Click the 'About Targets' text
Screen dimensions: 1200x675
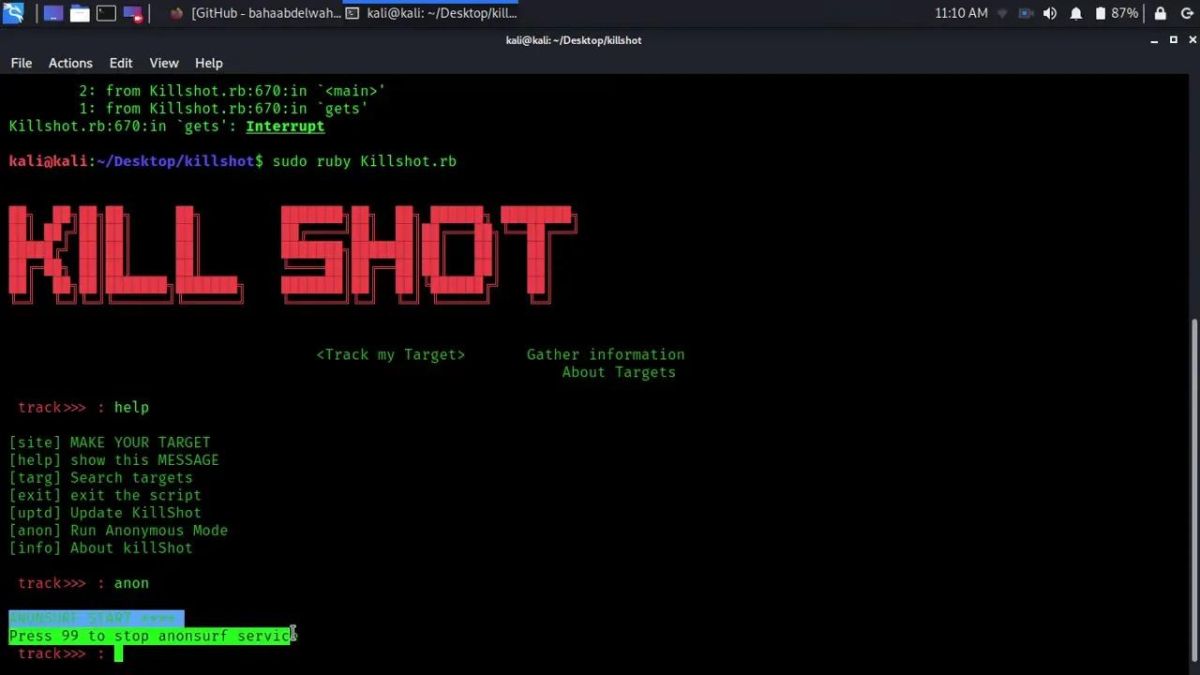click(619, 372)
